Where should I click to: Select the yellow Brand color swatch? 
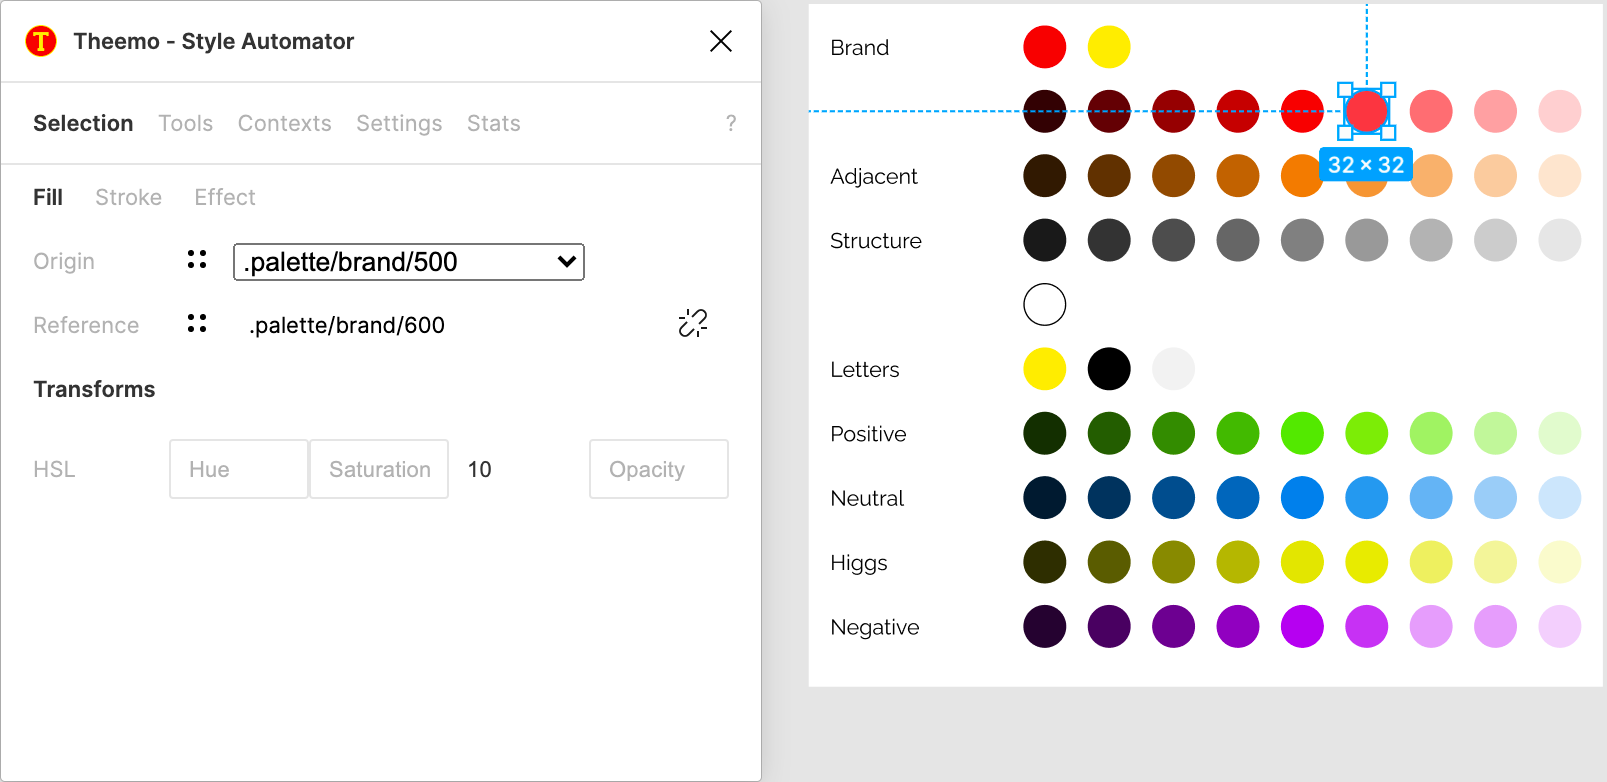point(1108,47)
